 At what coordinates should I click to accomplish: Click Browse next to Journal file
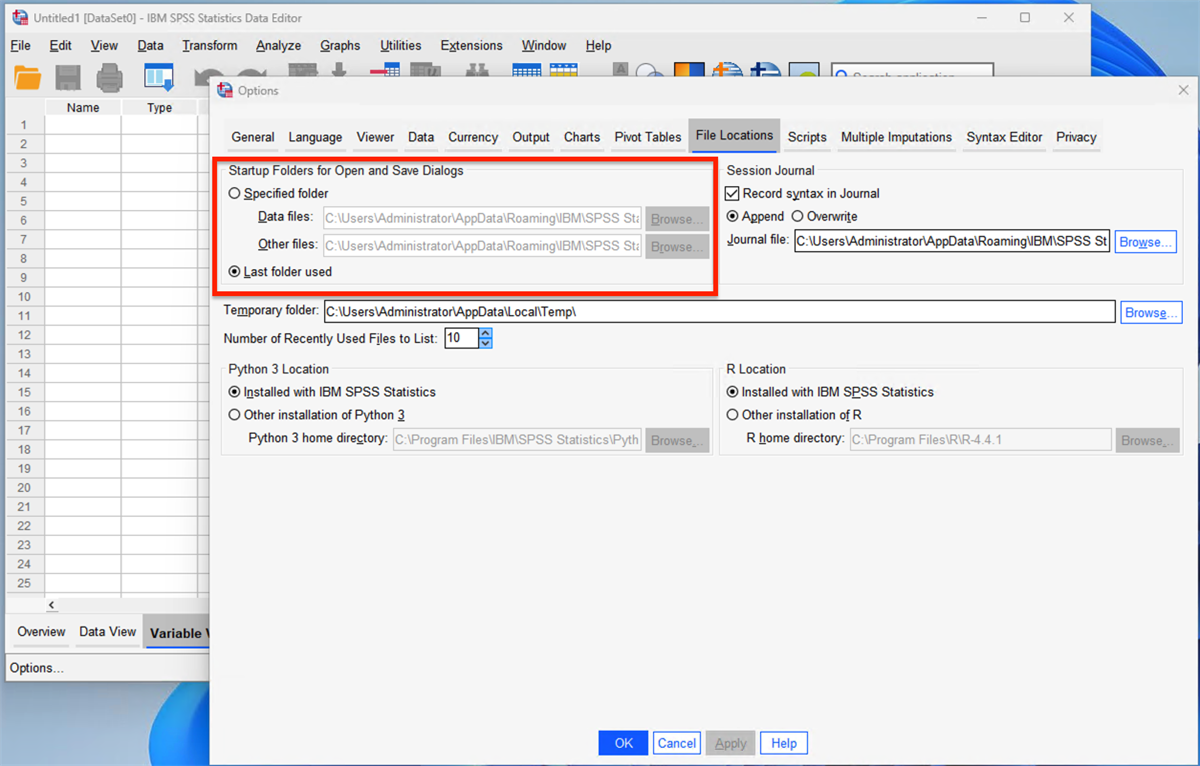(x=1145, y=242)
